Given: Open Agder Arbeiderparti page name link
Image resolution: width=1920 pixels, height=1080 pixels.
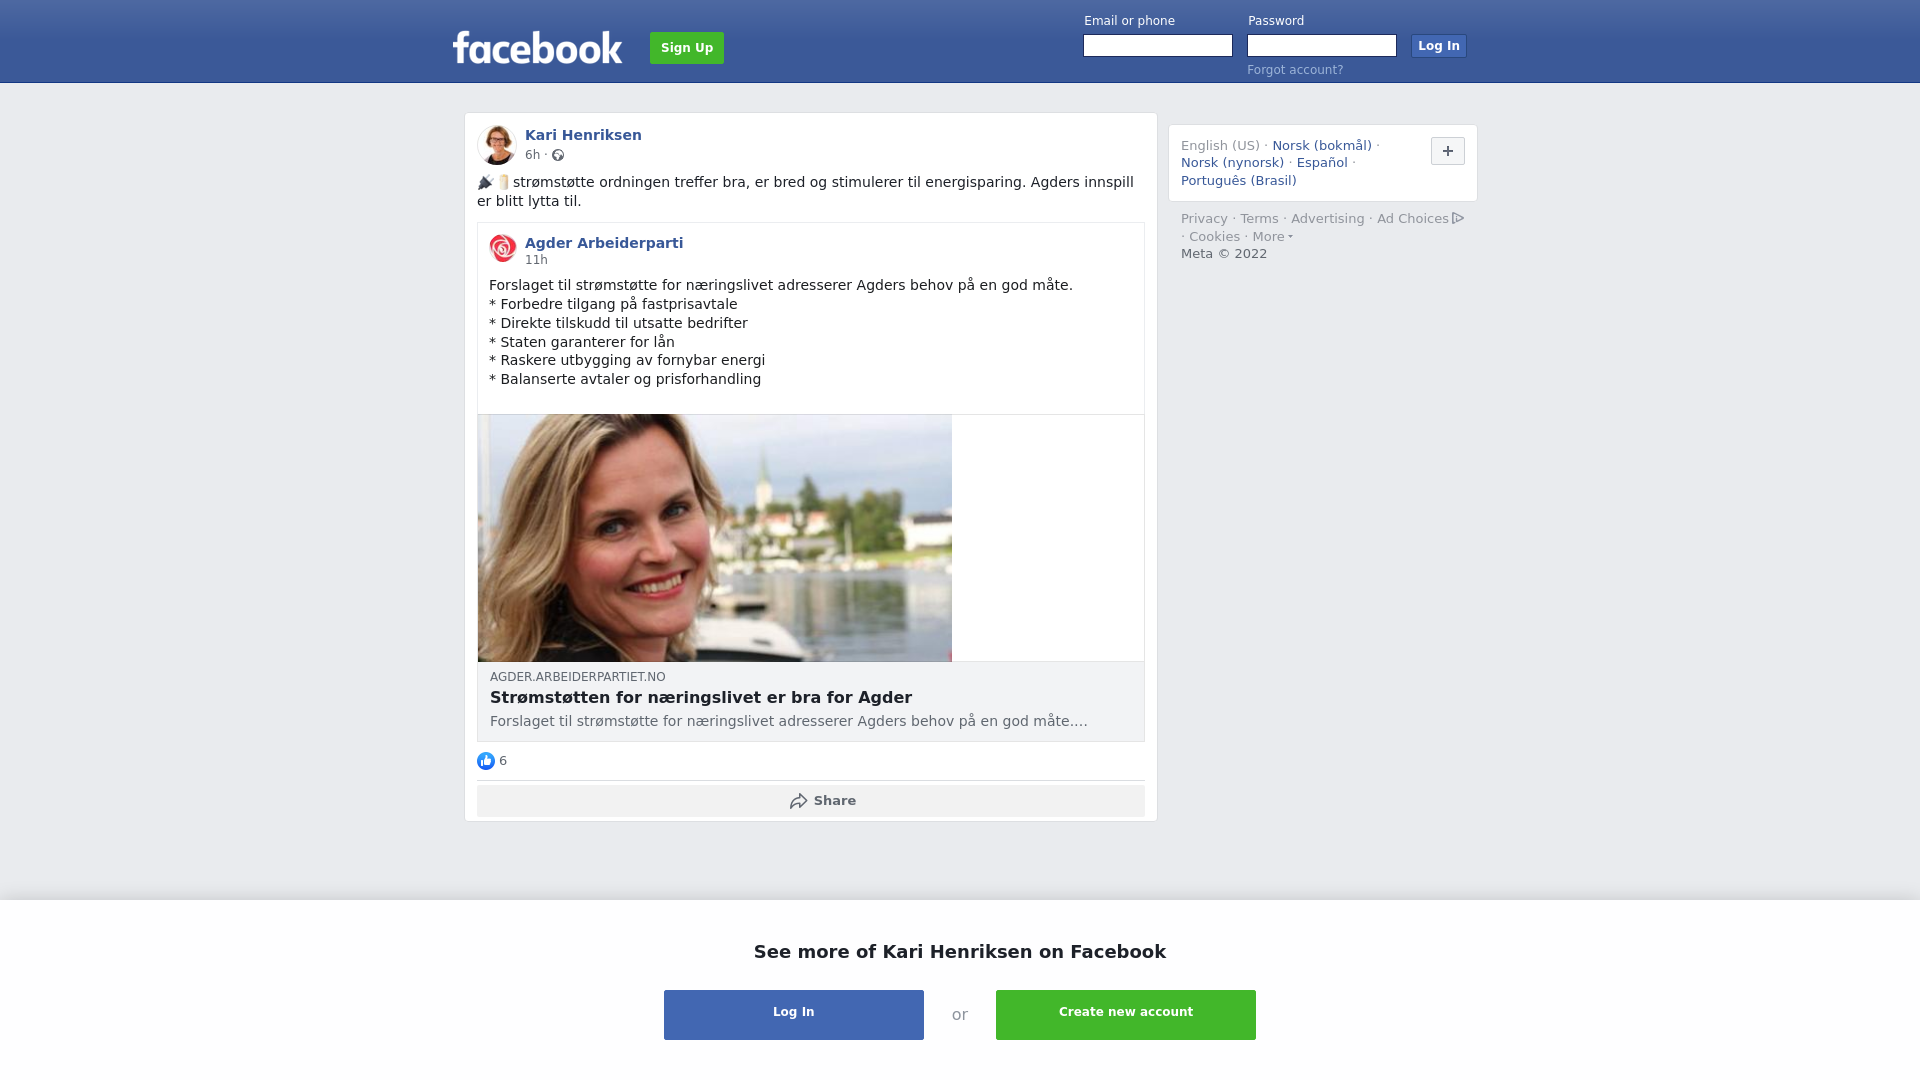Looking at the screenshot, I should click(604, 243).
